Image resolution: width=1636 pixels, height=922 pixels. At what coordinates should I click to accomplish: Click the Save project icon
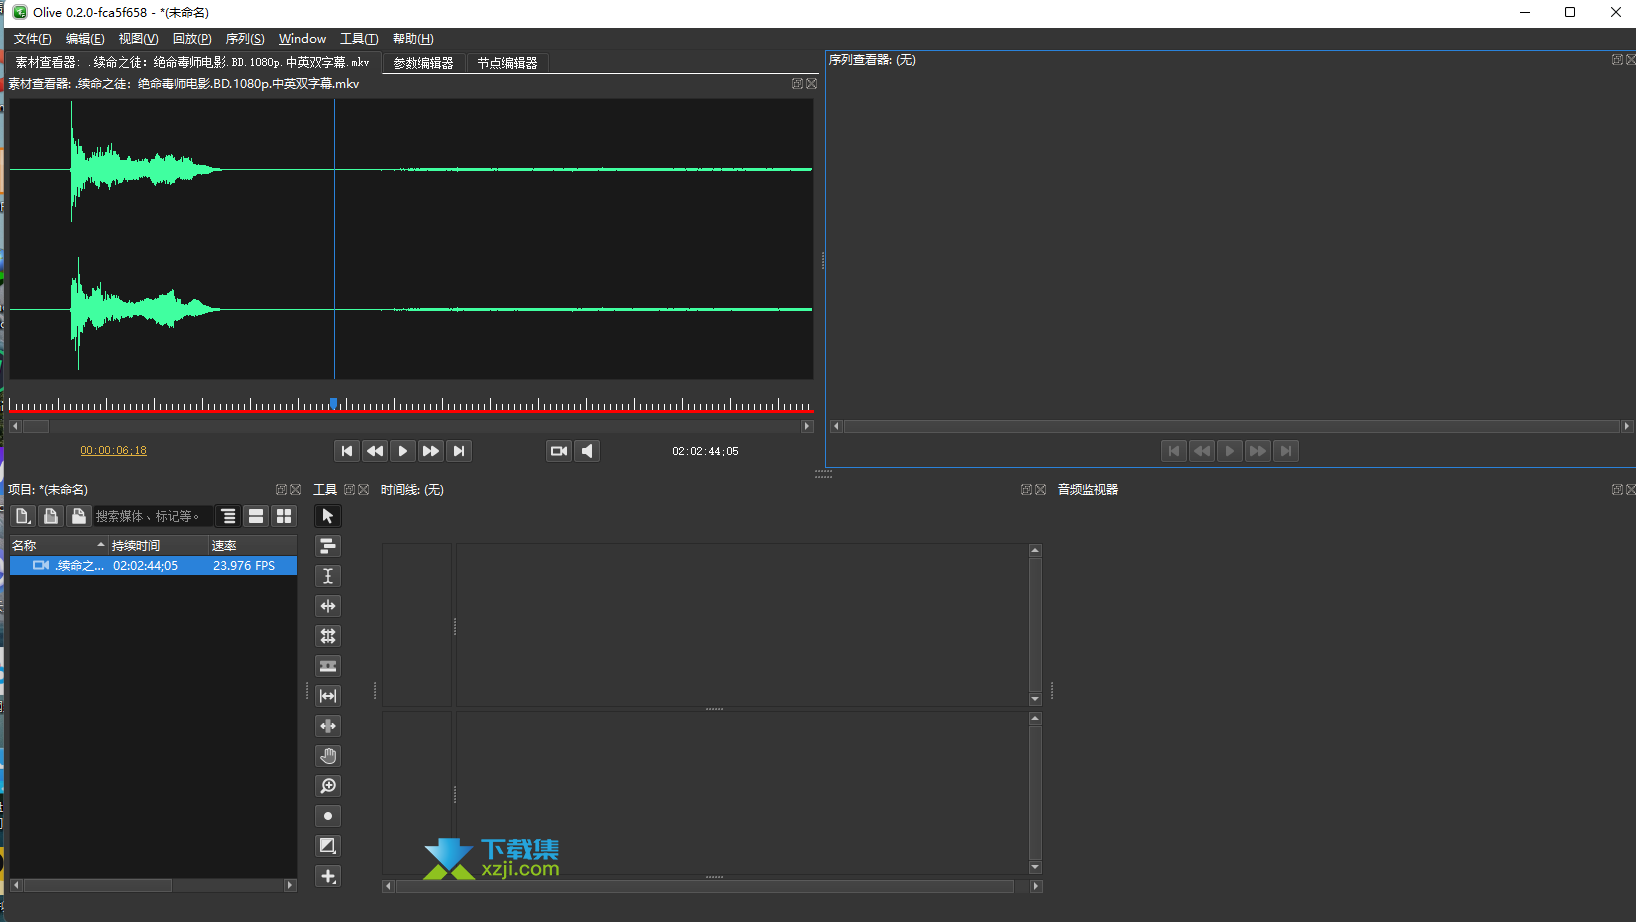pyautogui.click(x=79, y=516)
